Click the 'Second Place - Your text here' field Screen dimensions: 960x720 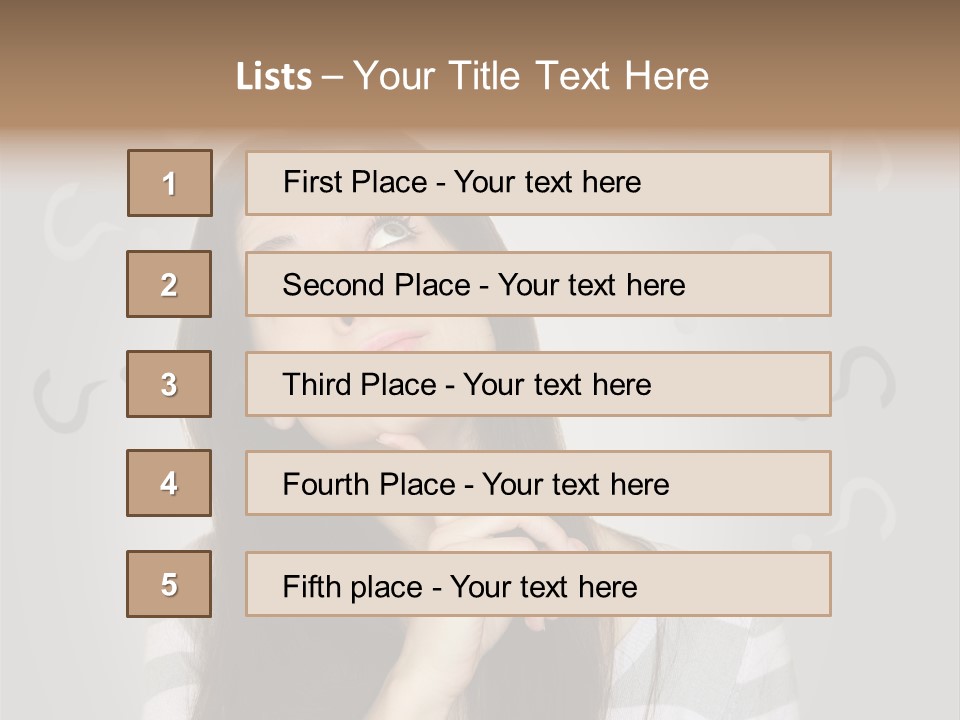[538, 284]
